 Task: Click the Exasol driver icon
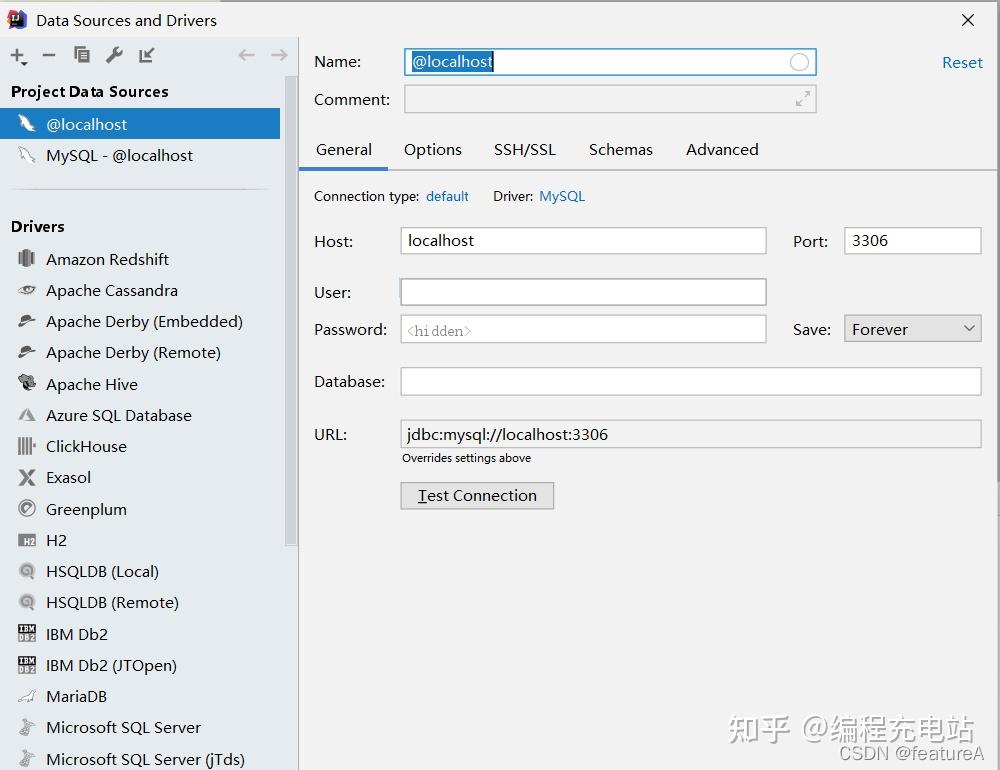[x=27, y=477]
